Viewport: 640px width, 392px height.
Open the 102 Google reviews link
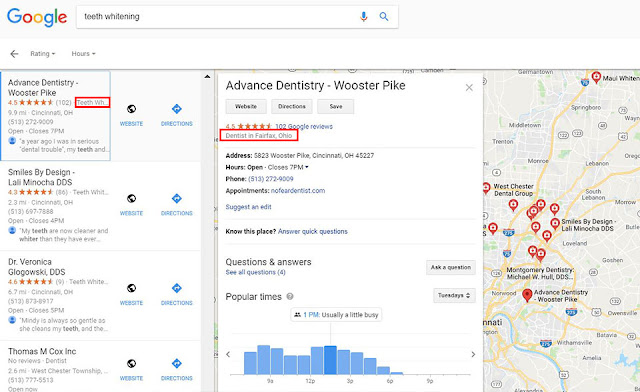click(304, 127)
